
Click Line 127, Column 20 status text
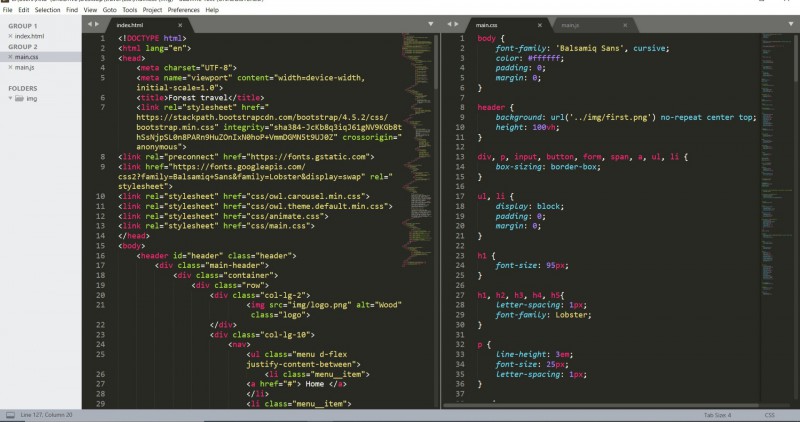(x=46, y=415)
